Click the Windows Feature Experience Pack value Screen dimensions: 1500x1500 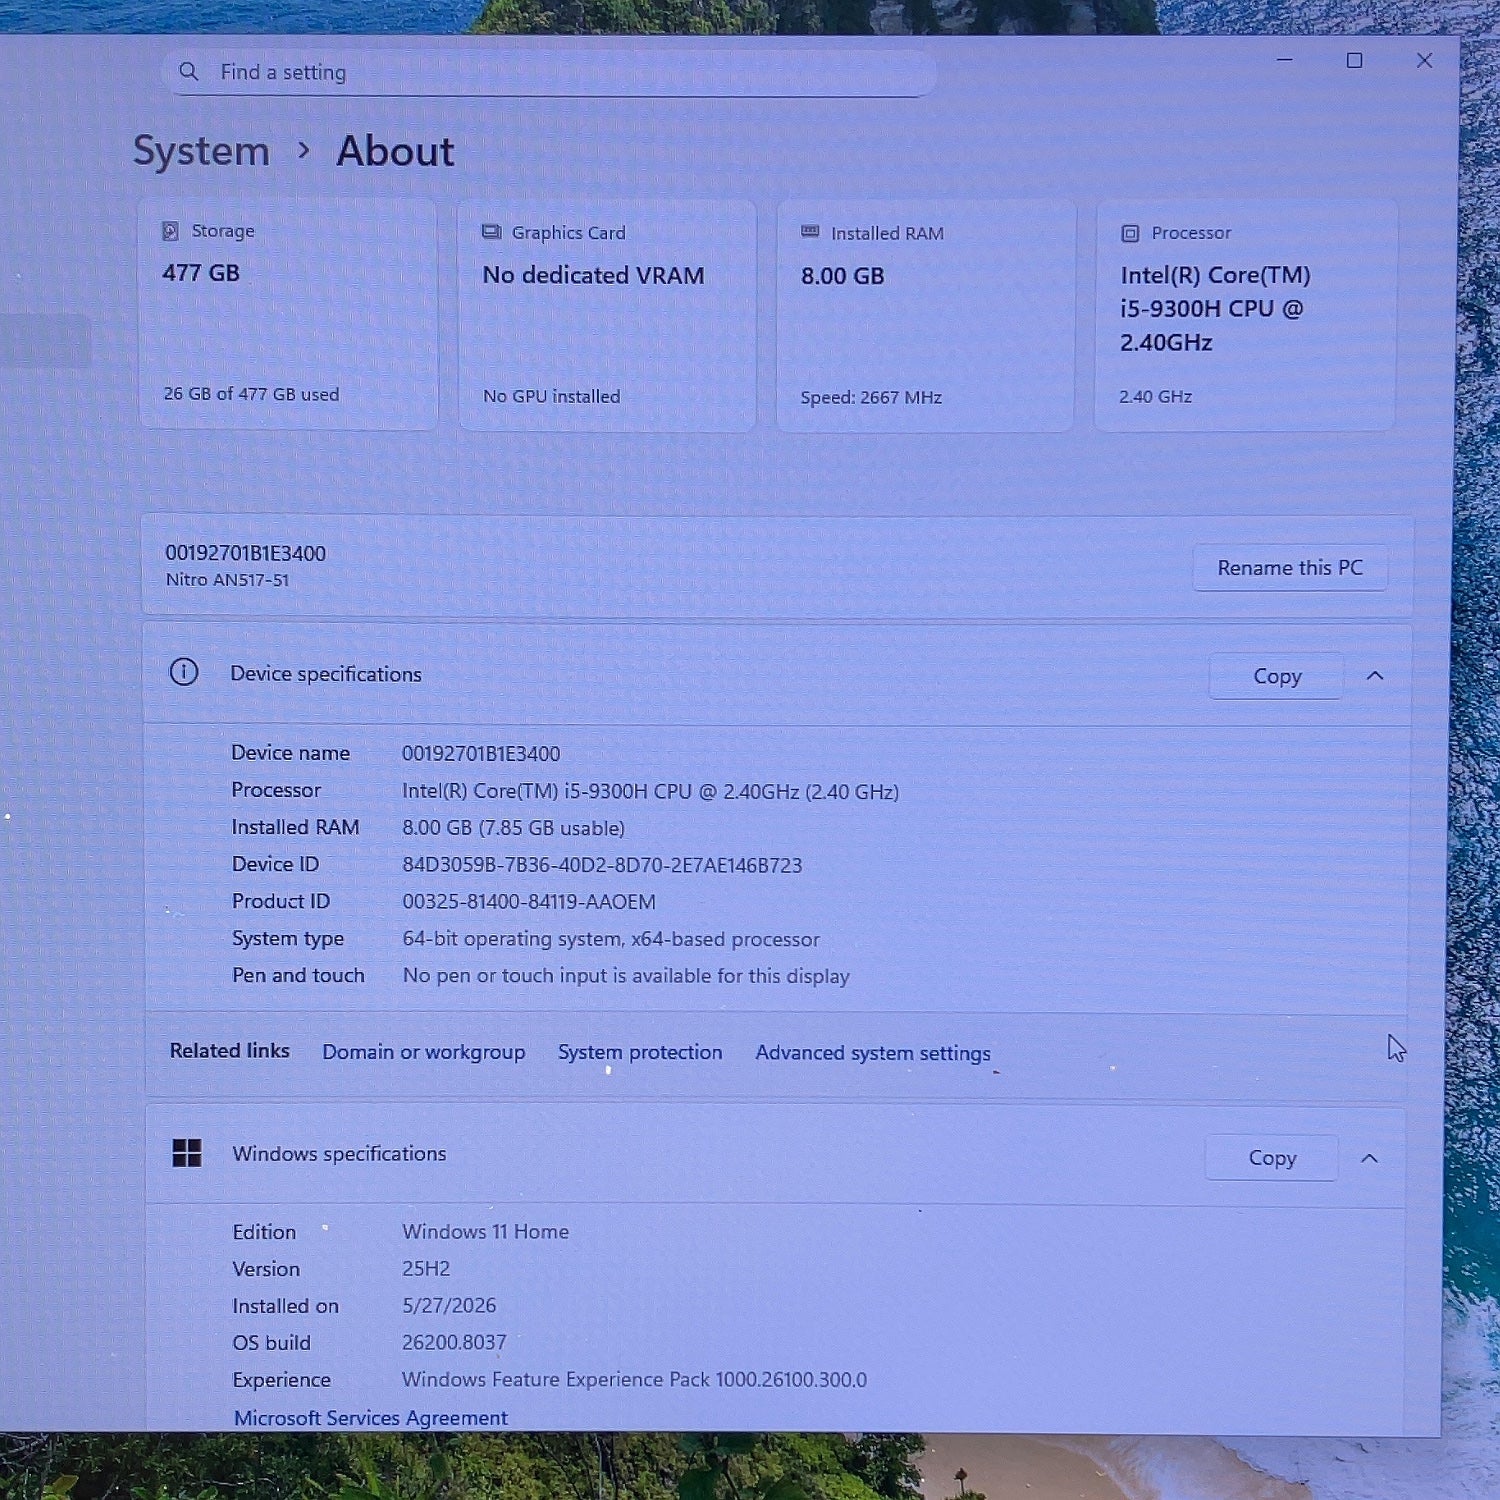(634, 1380)
